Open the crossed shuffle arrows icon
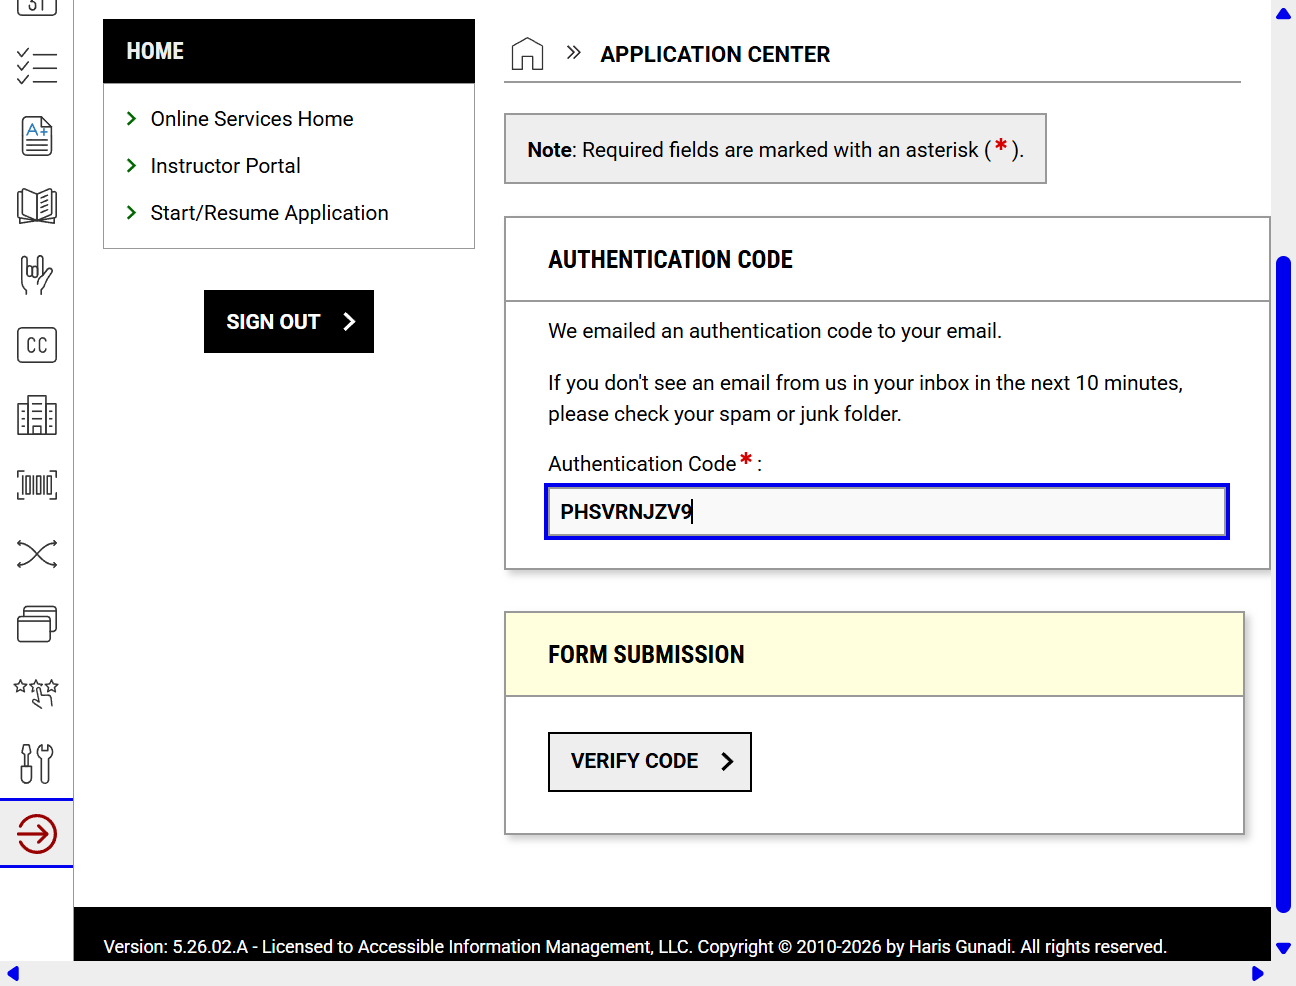Viewport: 1296px width, 986px height. [37, 554]
